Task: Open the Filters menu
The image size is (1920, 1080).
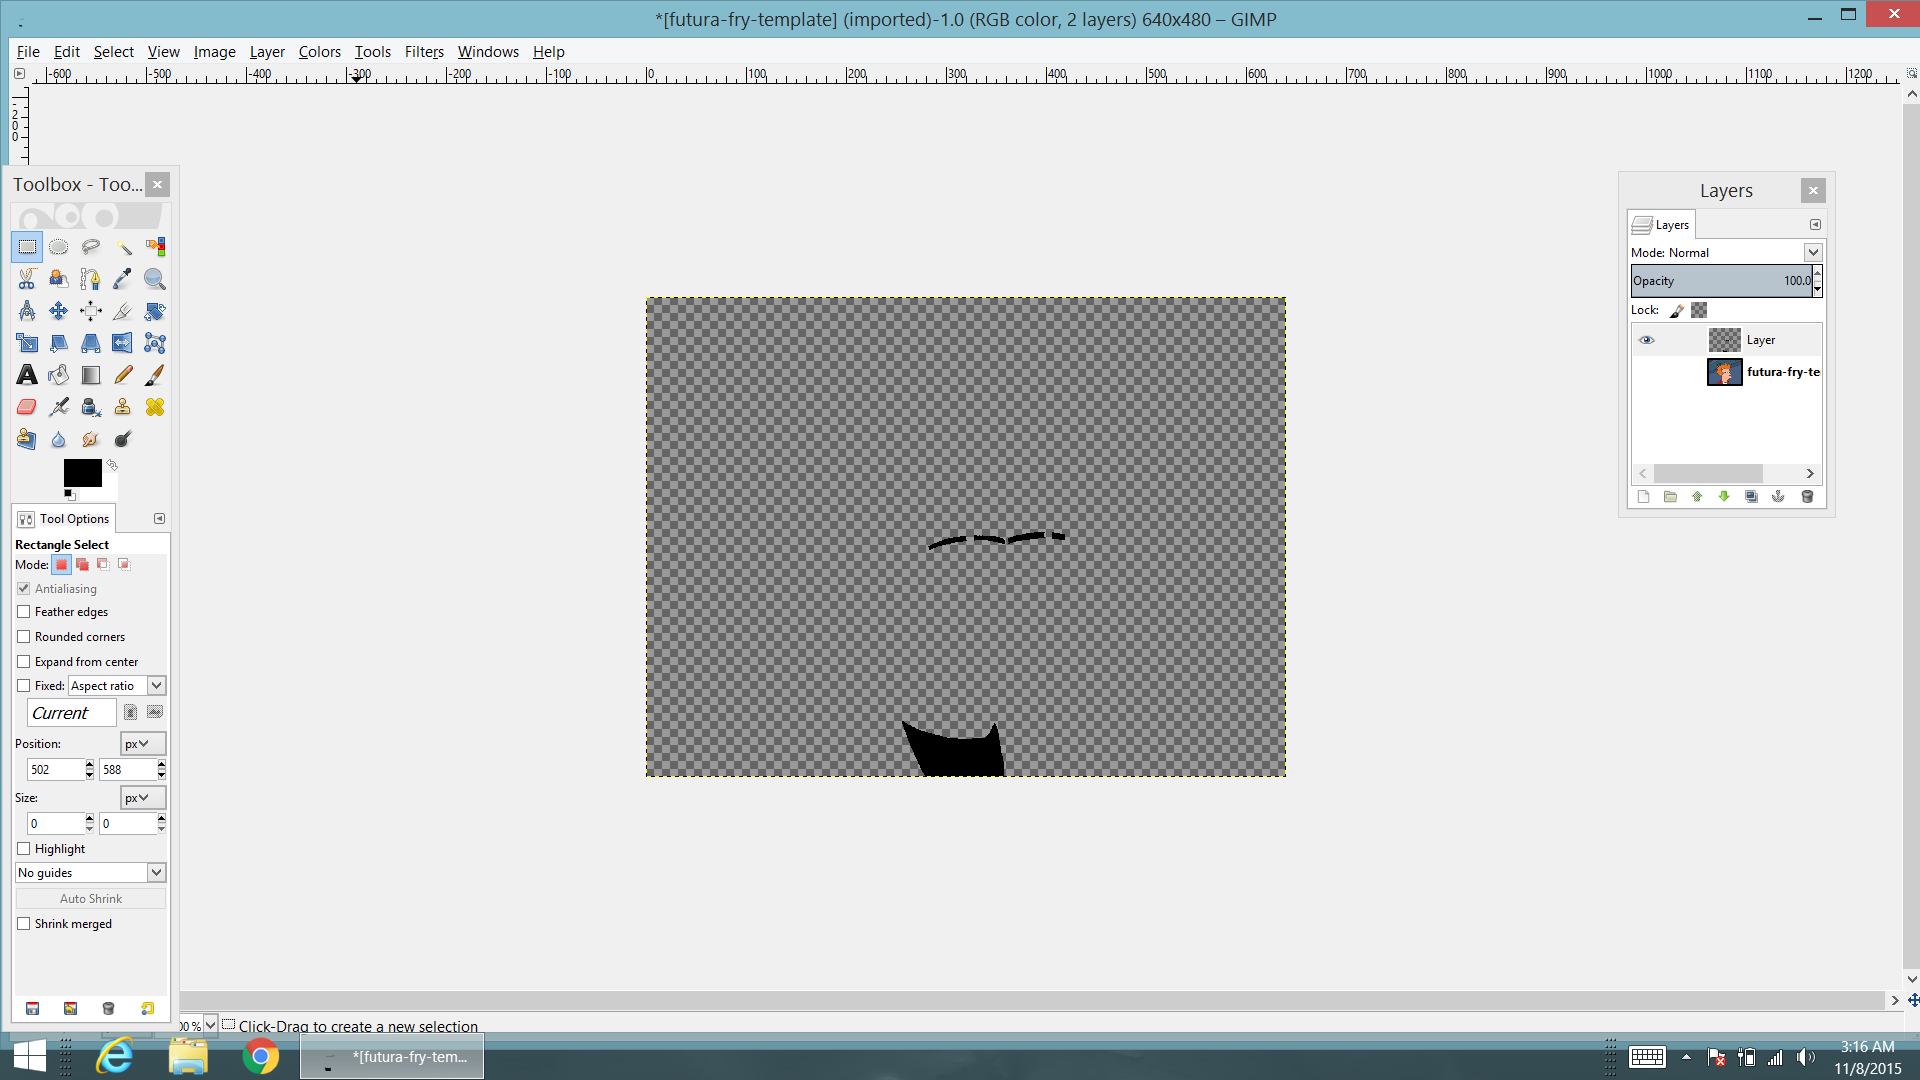Action: [x=424, y=52]
